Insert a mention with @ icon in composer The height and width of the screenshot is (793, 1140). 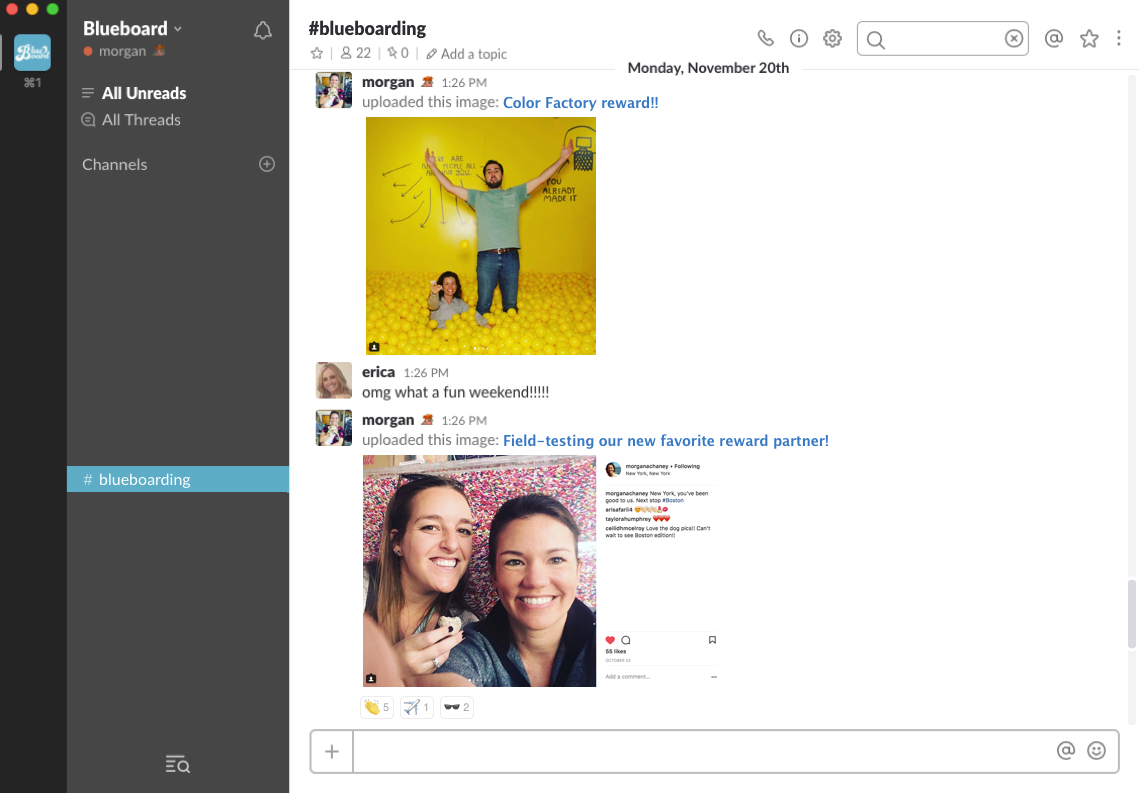(x=1065, y=751)
